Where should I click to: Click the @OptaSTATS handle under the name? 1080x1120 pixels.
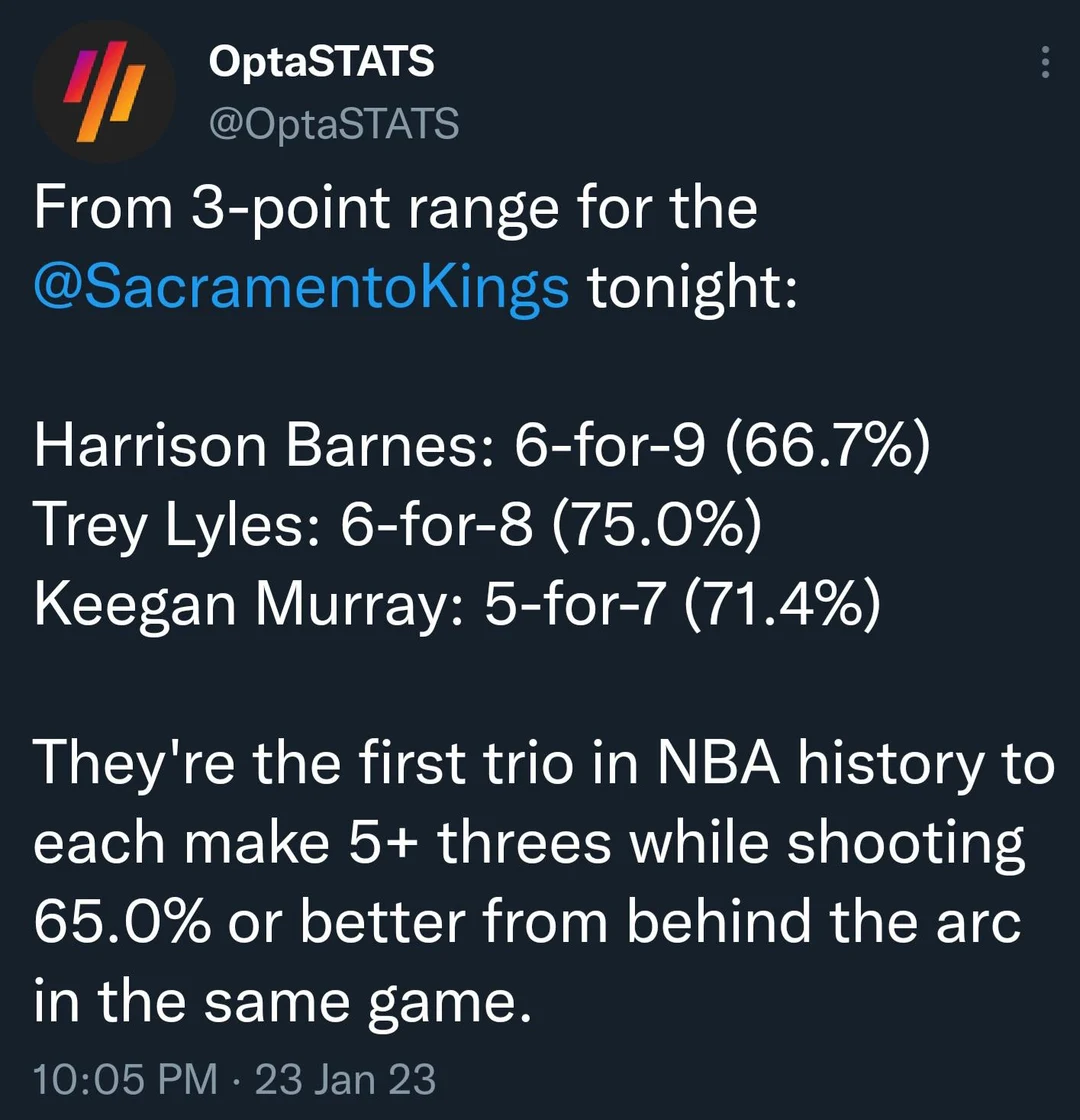(333, 124)
